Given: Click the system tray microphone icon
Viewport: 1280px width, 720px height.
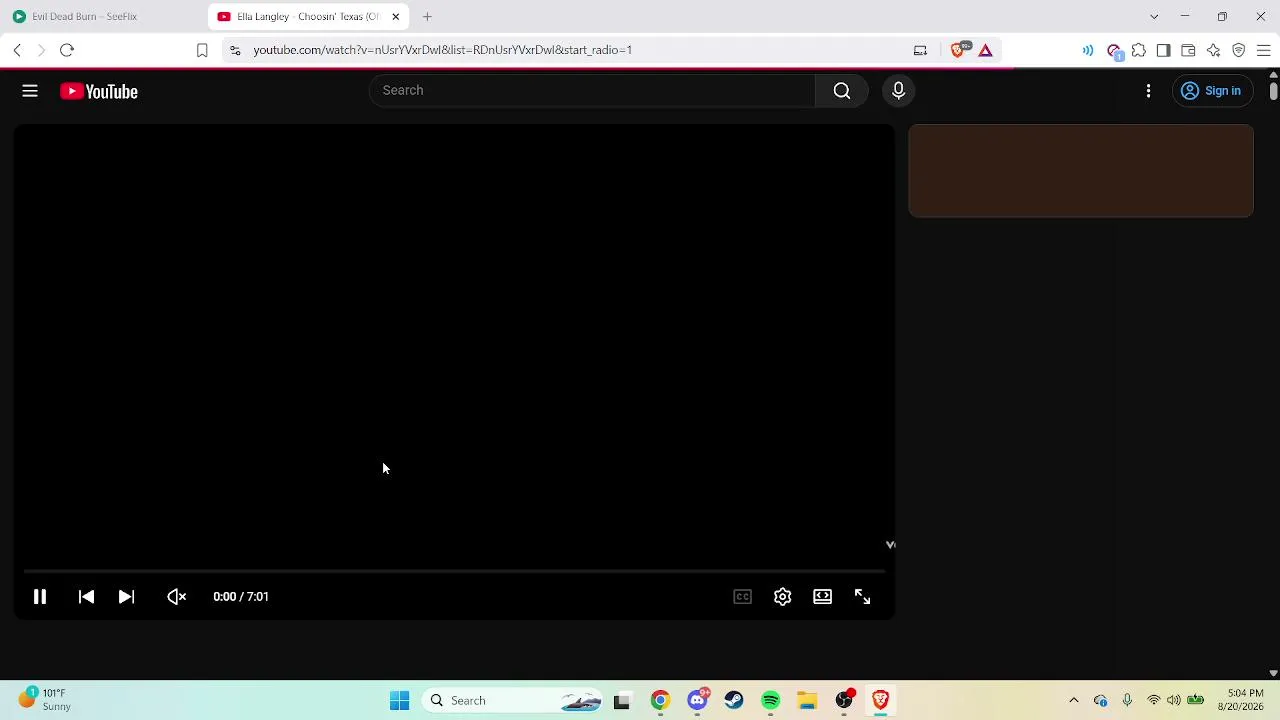Looking at the screenshot, I should [x=1127, y=701].
